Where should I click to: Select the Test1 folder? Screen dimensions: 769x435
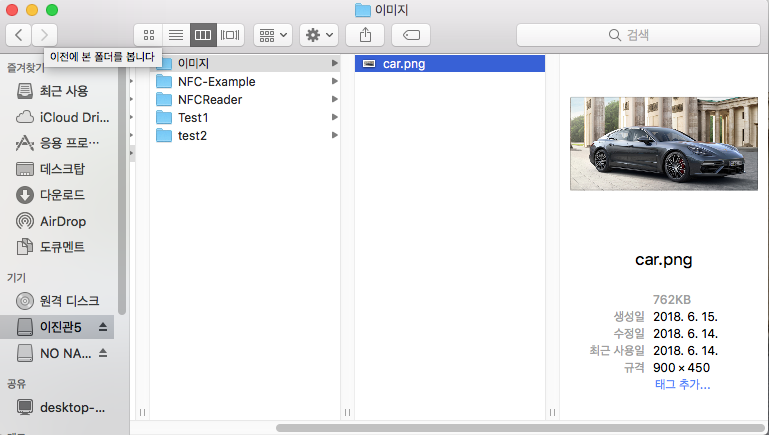[192, 118]
